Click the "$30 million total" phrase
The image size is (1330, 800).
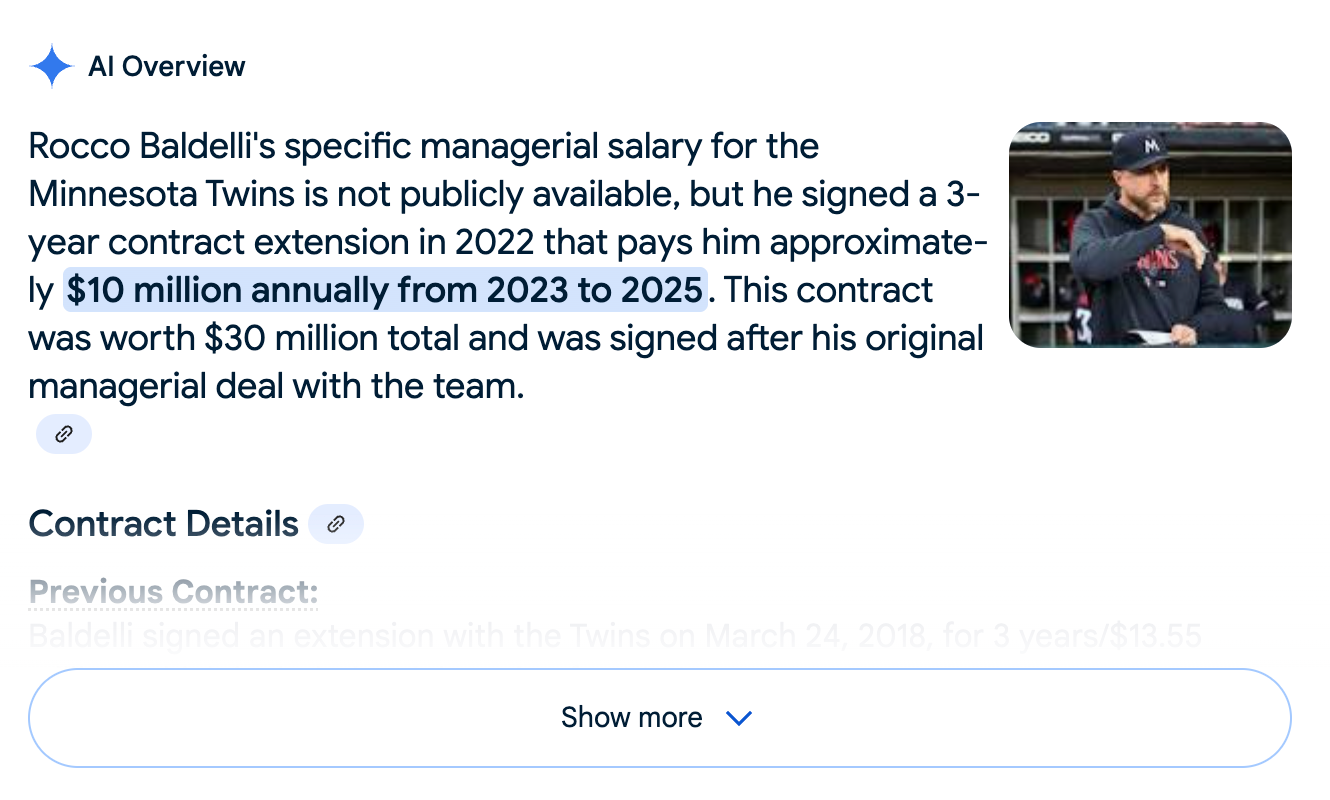point(332,338)
